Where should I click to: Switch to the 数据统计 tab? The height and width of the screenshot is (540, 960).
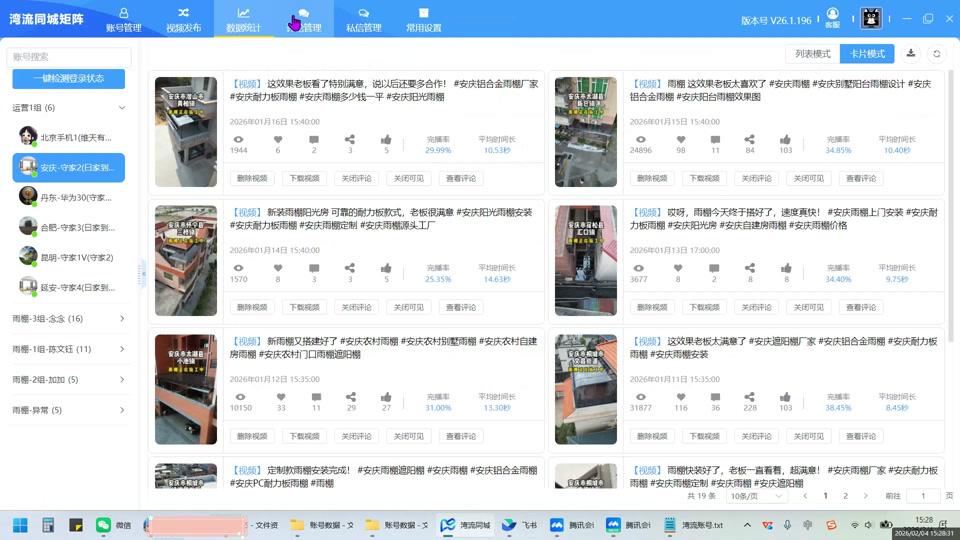243,20
